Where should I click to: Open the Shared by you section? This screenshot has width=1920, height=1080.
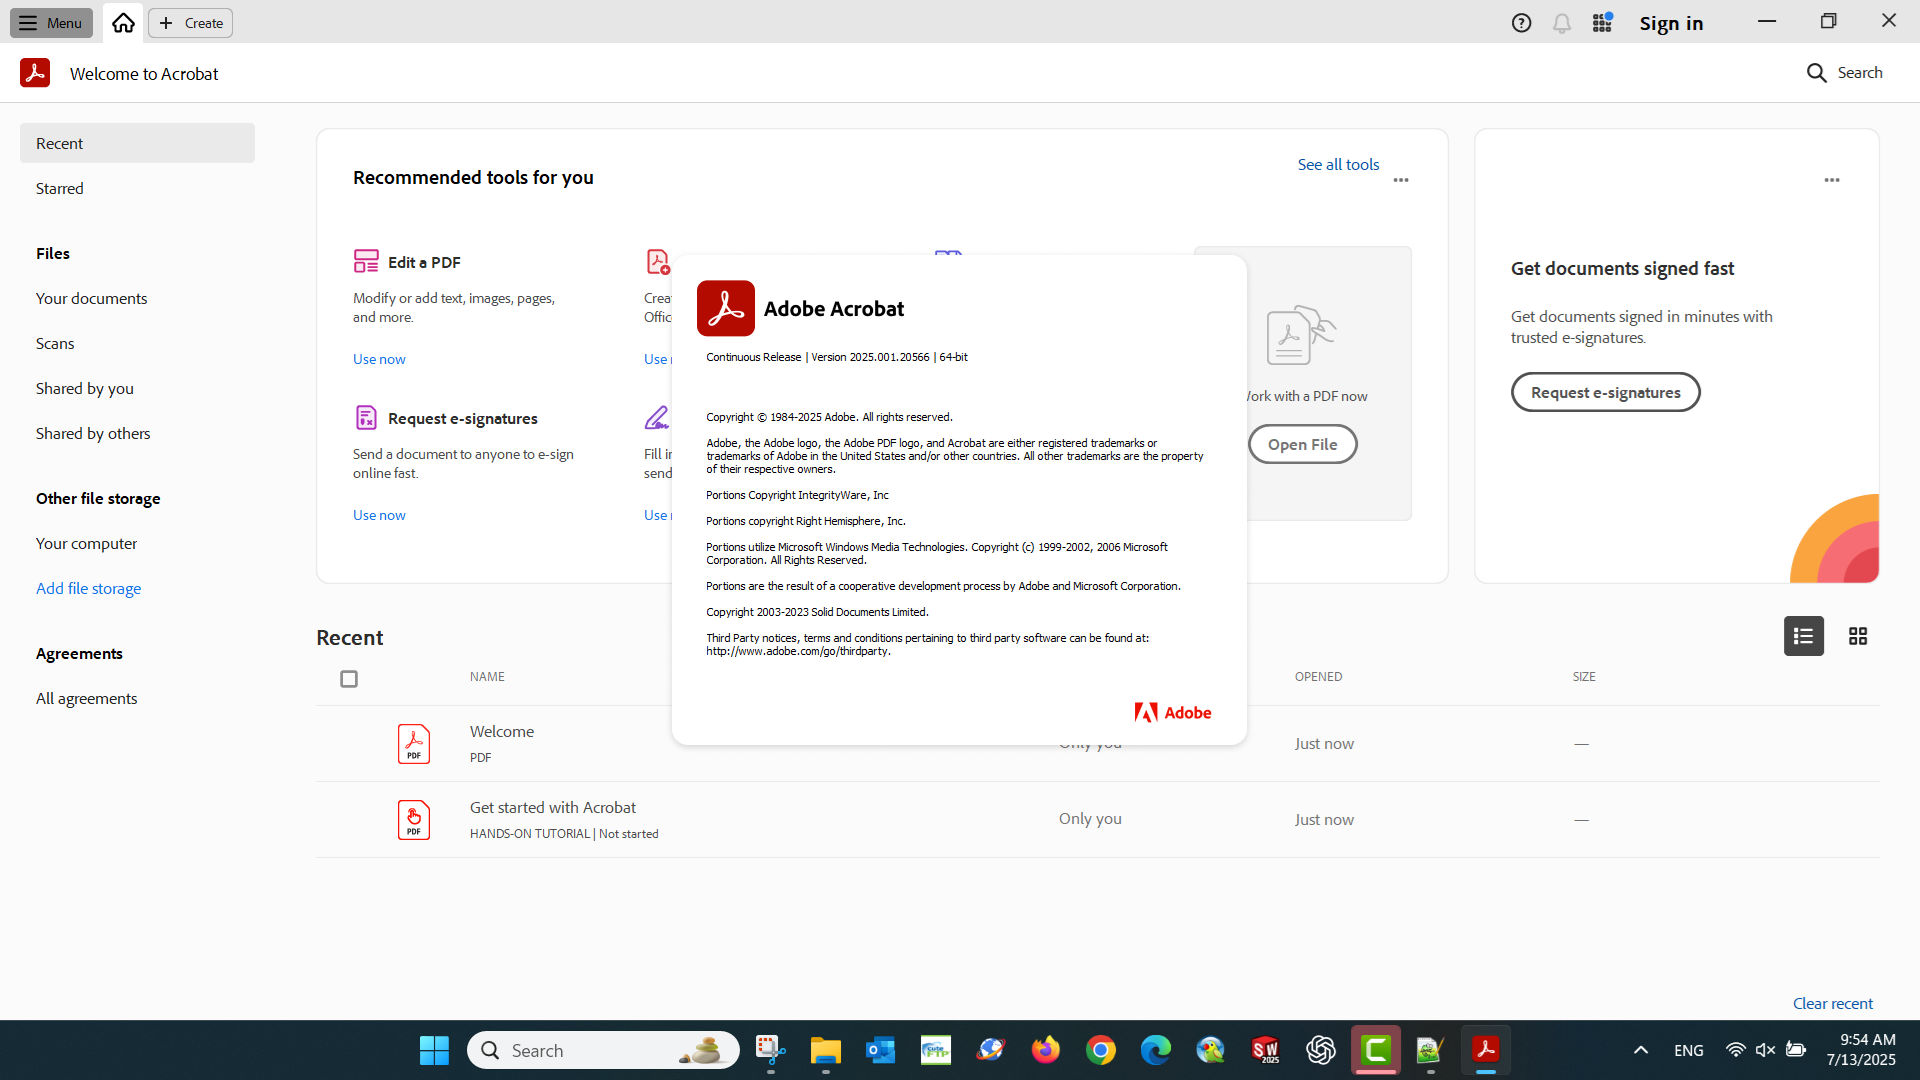[84, 388]
